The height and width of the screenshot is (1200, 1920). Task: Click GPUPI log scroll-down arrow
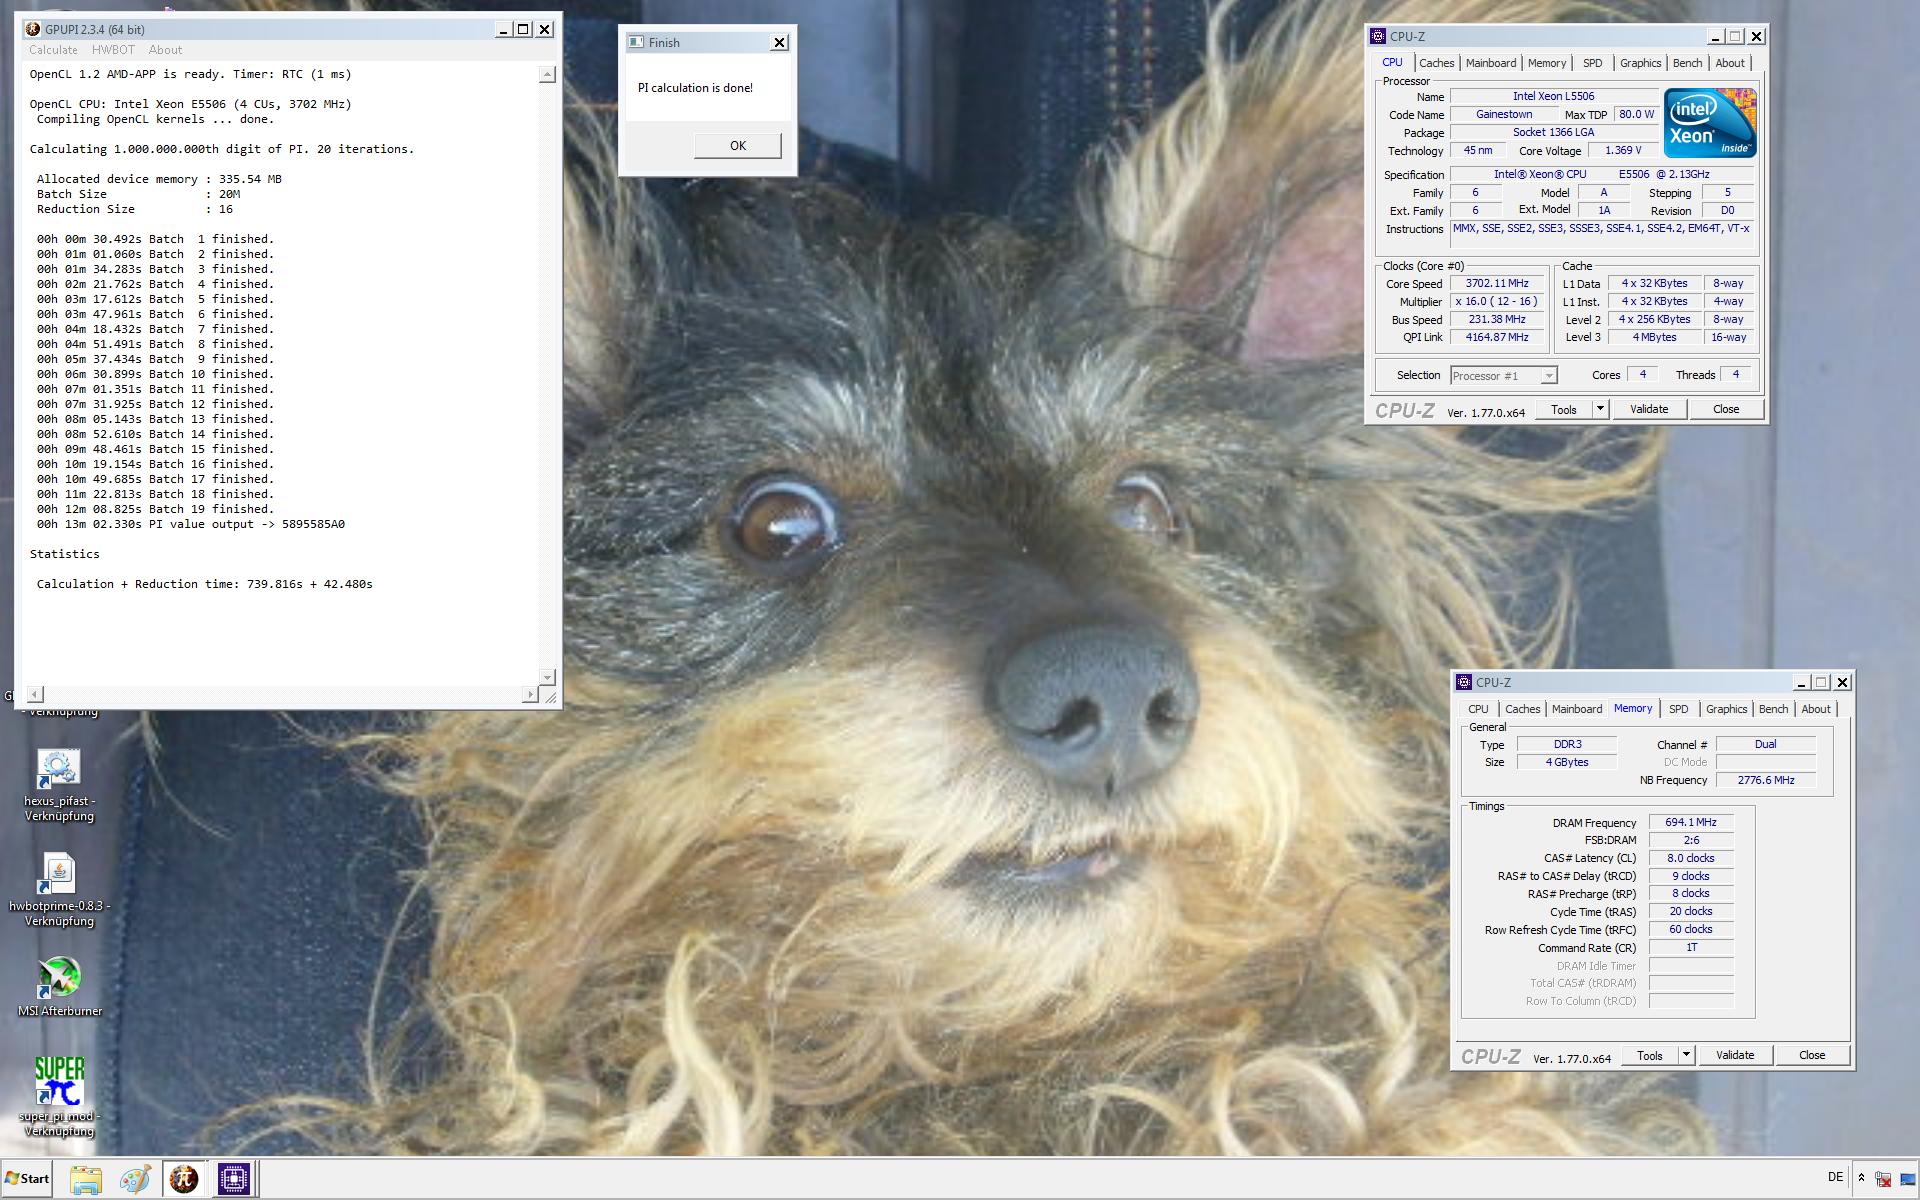pos(547,677)
